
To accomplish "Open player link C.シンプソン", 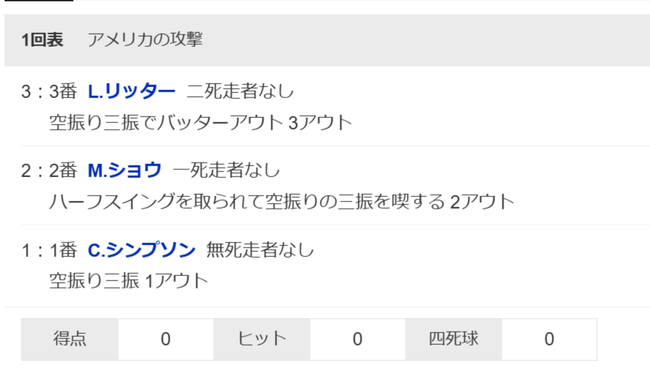I will tap(141, 250).
